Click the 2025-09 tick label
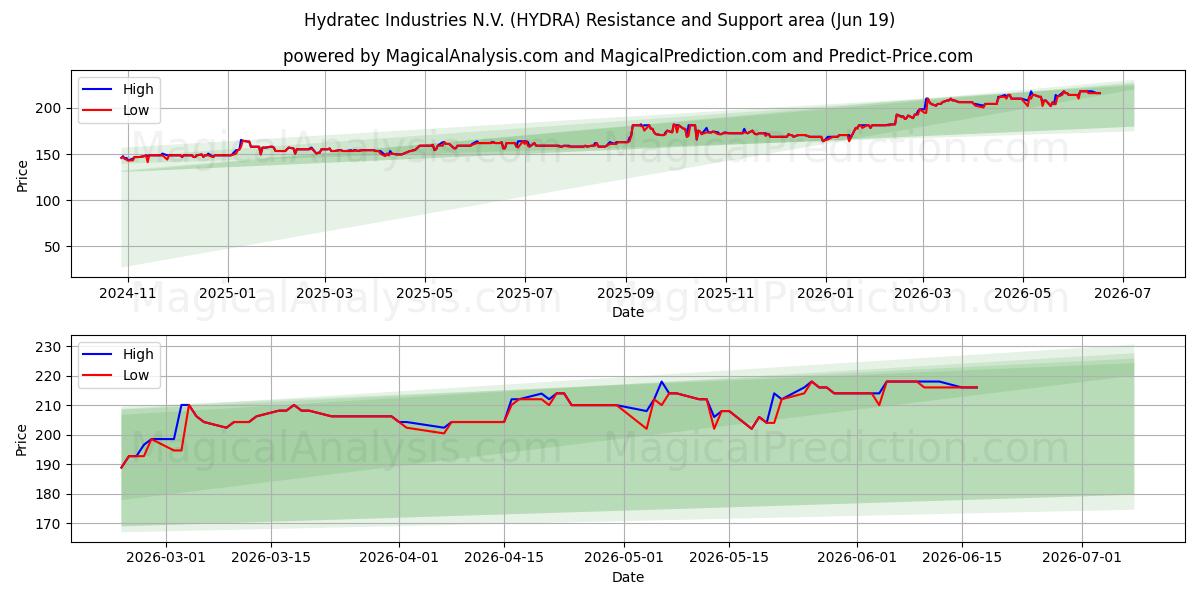This screenshot has height=600, width=1200. pos(627,293)
